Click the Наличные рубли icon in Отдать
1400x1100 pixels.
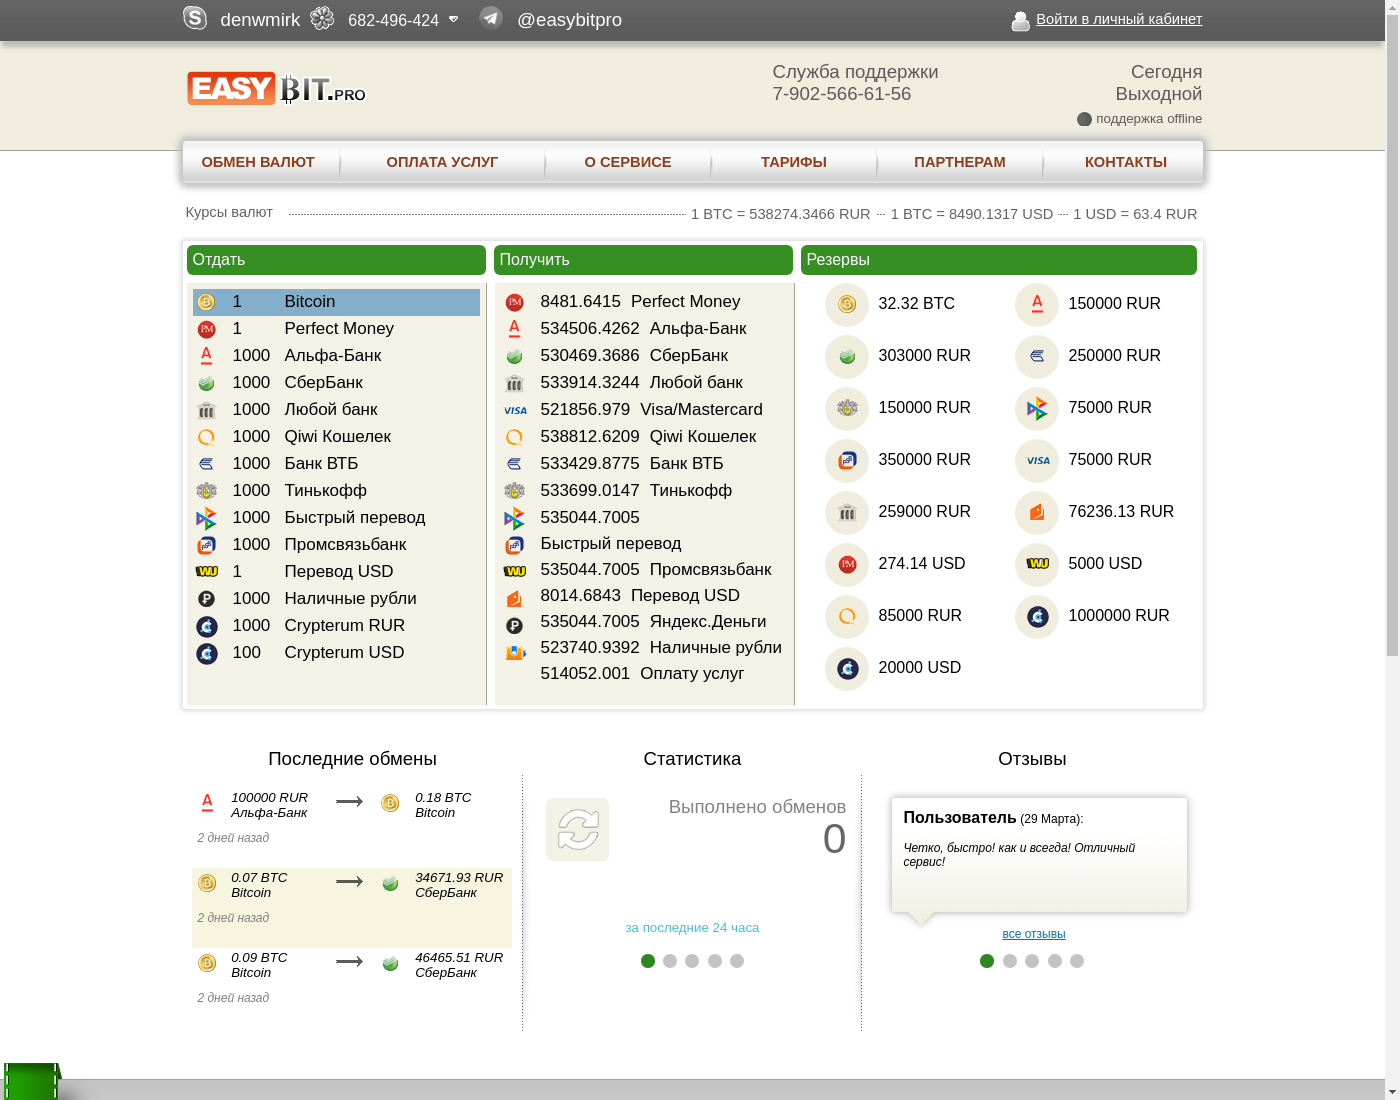coord(206,599)
